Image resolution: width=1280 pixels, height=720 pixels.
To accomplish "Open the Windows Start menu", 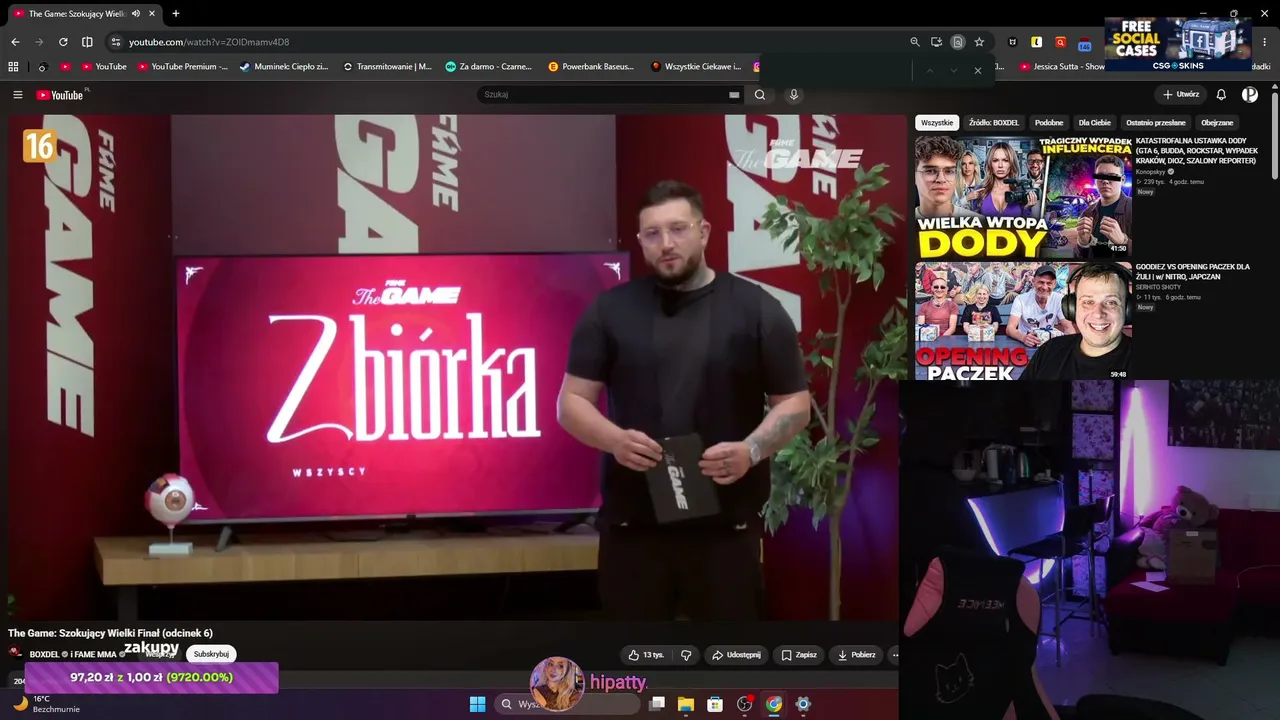I will (x=477, y=704).
